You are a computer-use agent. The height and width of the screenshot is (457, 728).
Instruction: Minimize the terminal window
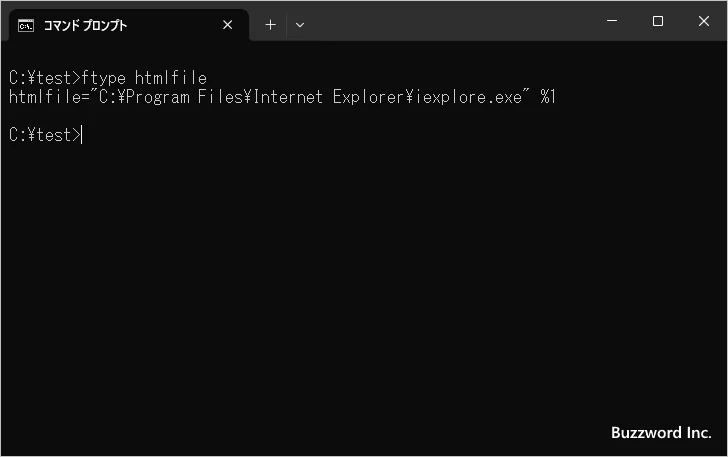click(612, 21)
